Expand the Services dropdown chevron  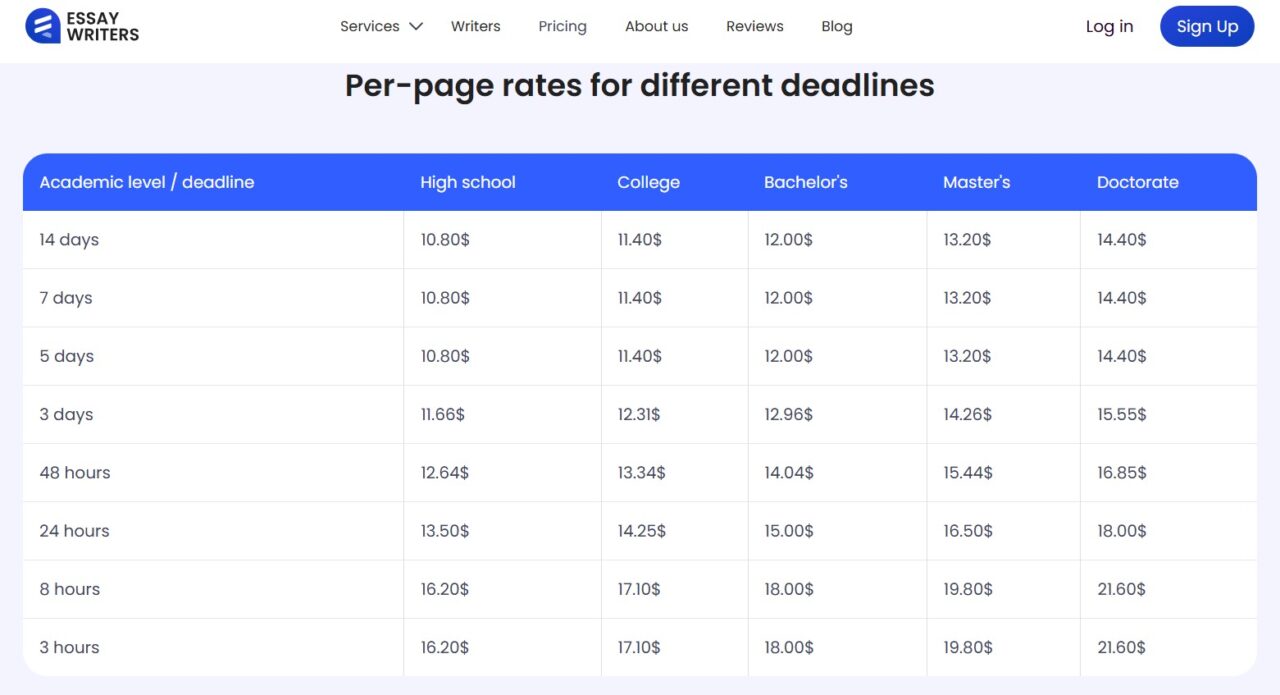click(x=416, y=26)
